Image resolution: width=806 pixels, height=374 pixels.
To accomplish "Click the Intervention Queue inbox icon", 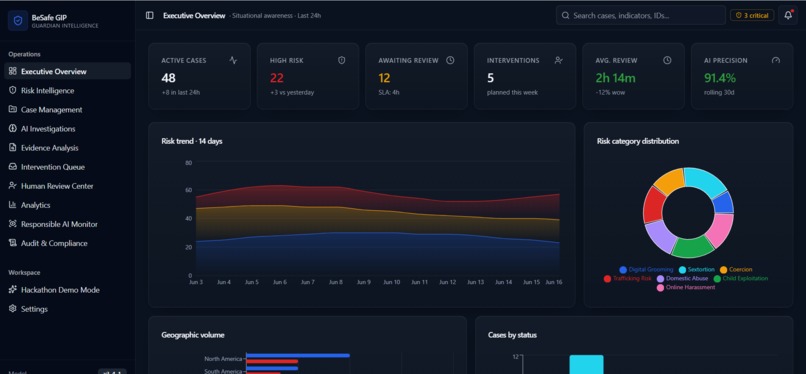I will pos(13,167).
